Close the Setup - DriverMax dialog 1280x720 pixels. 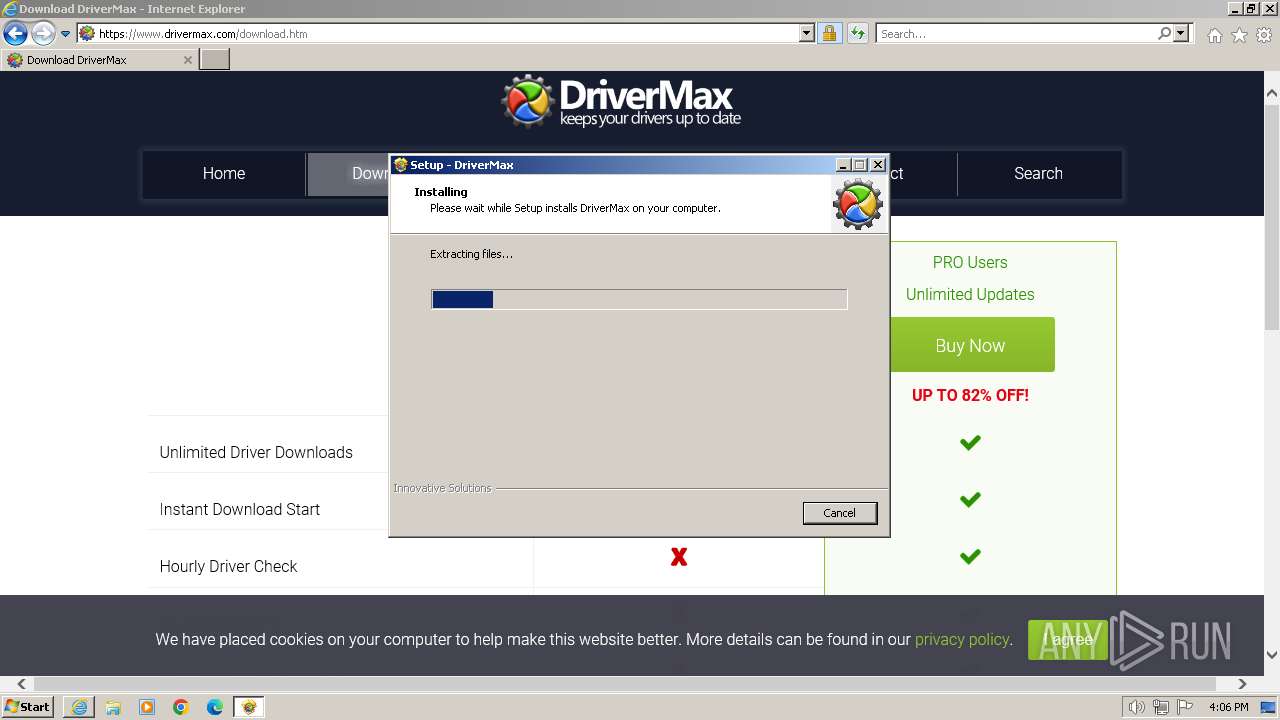pyautogui.click(x=878, y=165)
